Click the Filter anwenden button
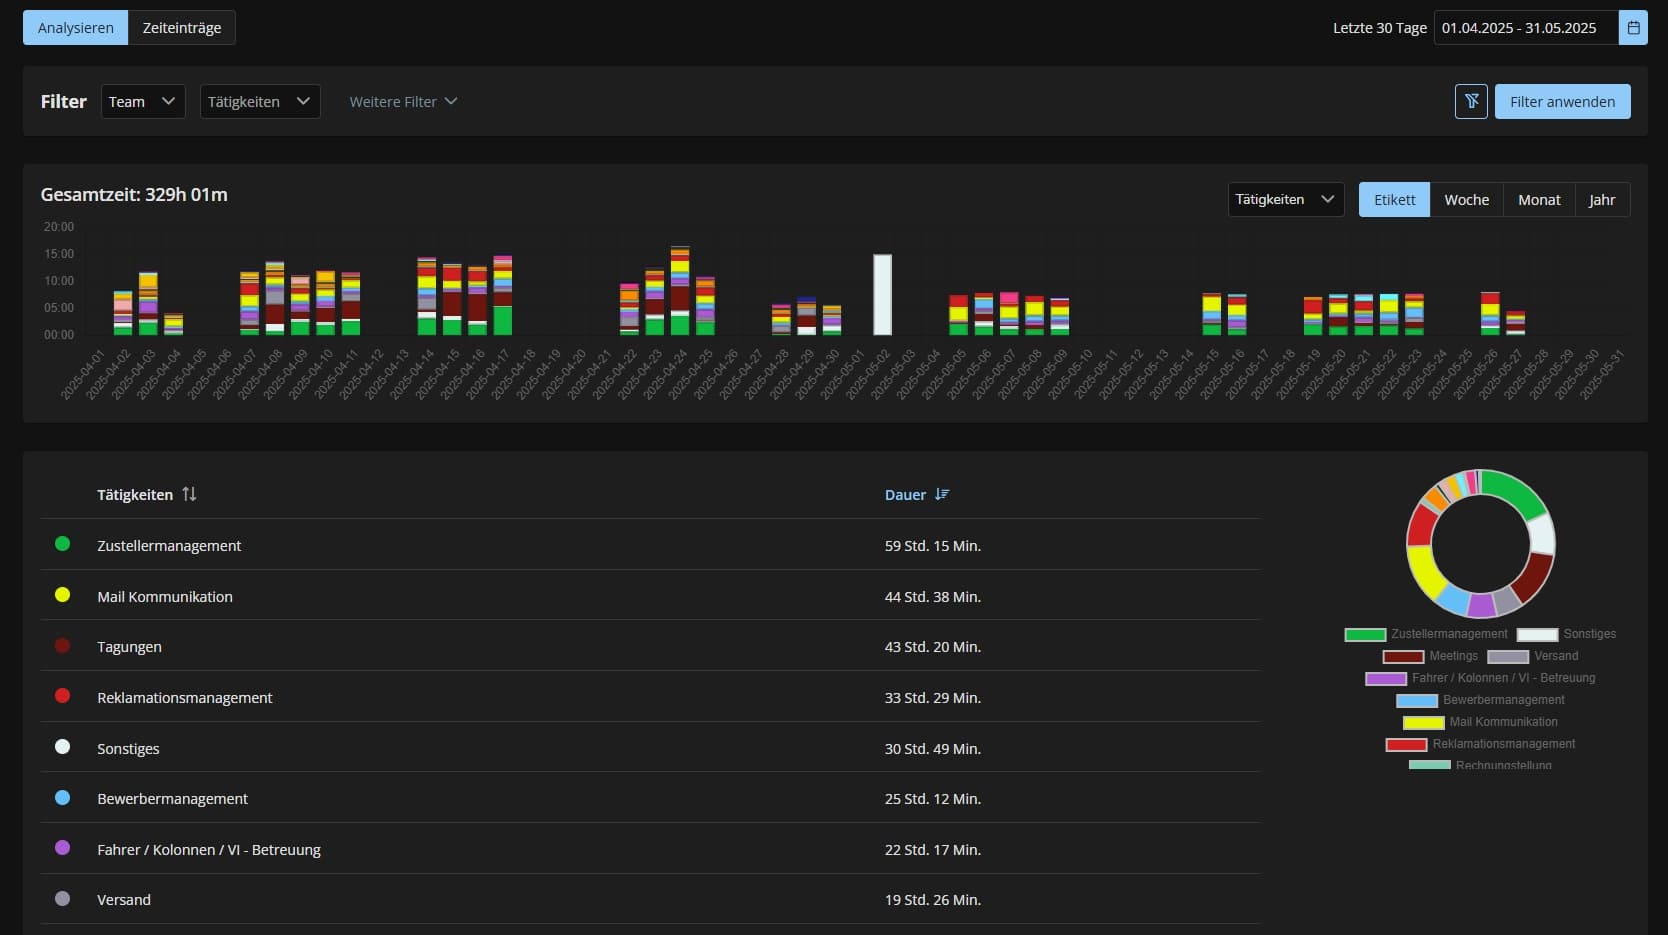The width and height of the screenshot is (1668, 935). (1562, 101)
